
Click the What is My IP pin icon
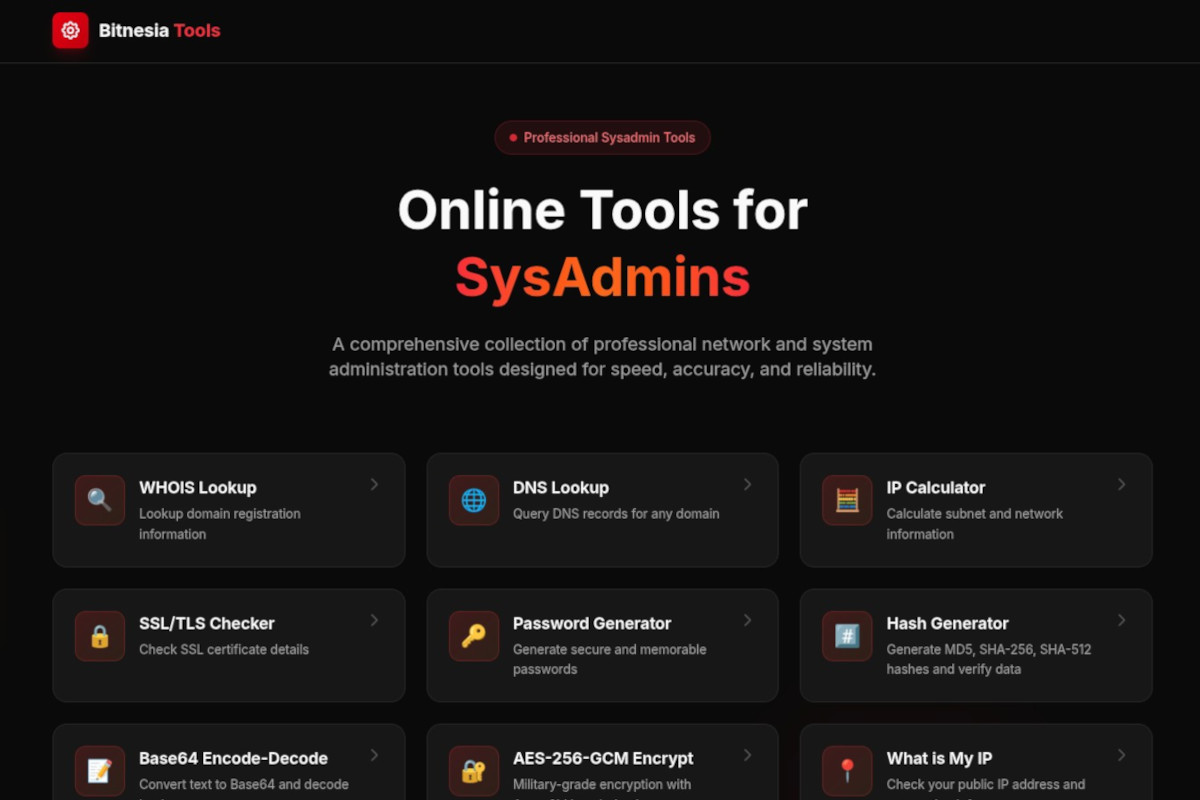[847, 771]
